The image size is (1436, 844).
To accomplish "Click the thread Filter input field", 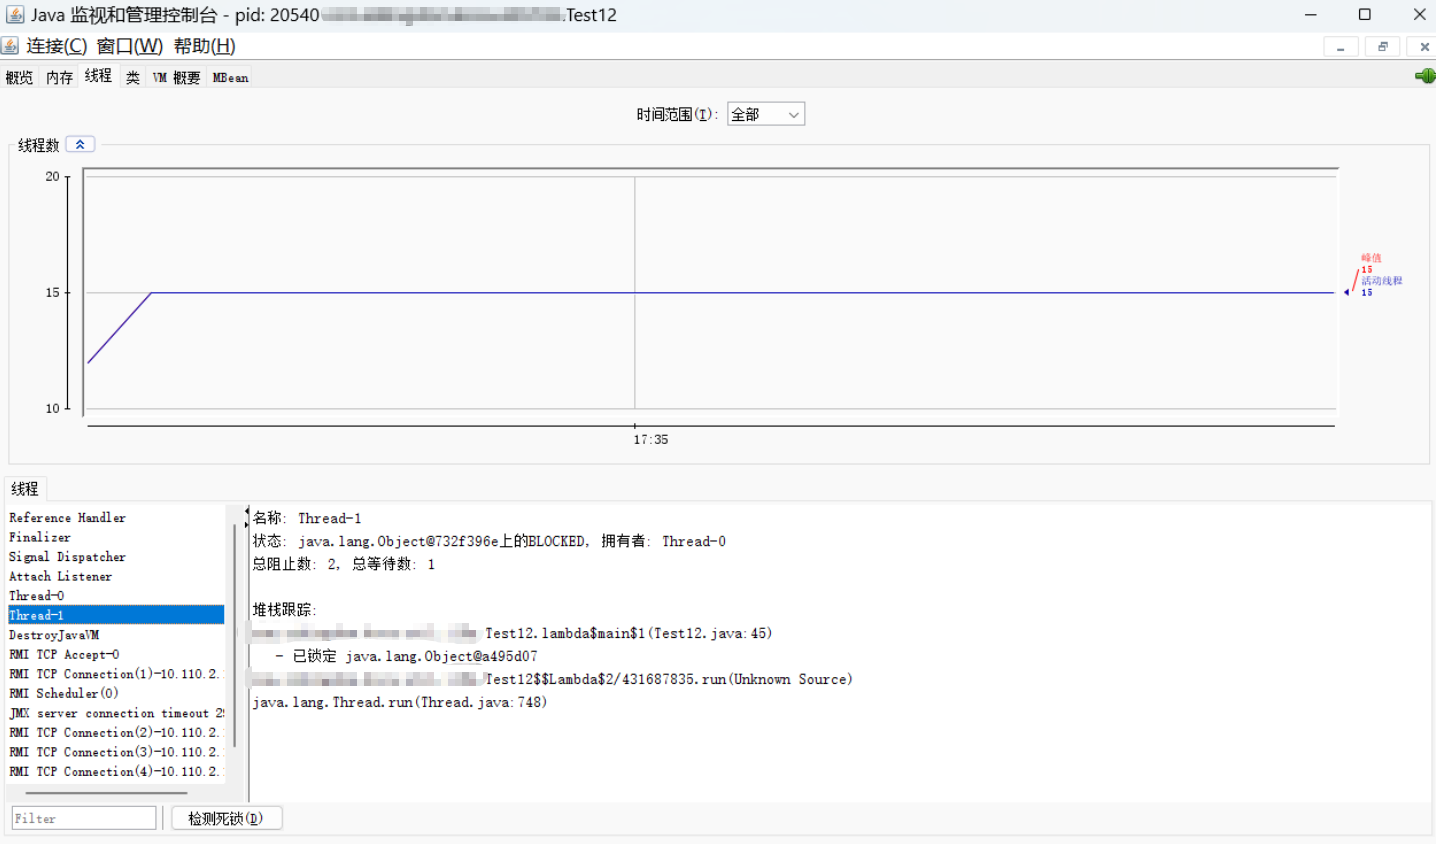I will click(84, 818).
